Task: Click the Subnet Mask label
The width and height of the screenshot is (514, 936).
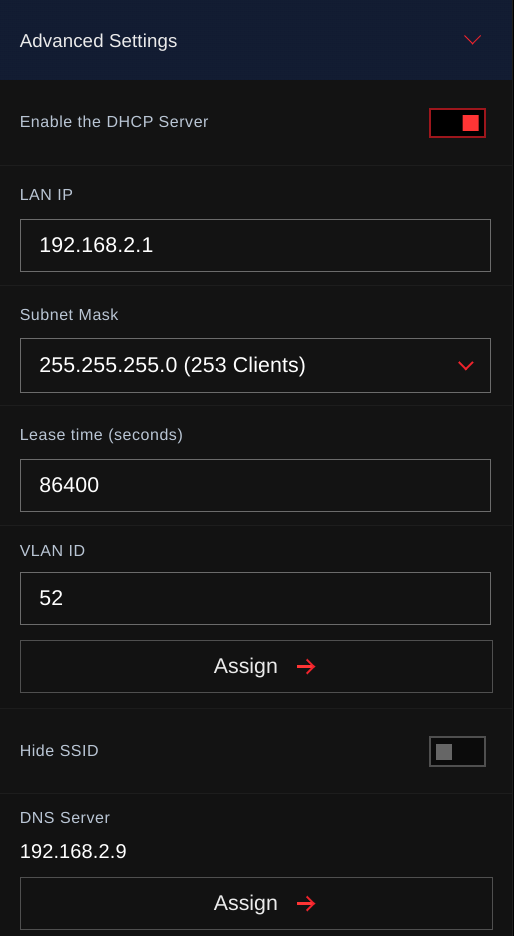Action: click(x=69, y=315)
